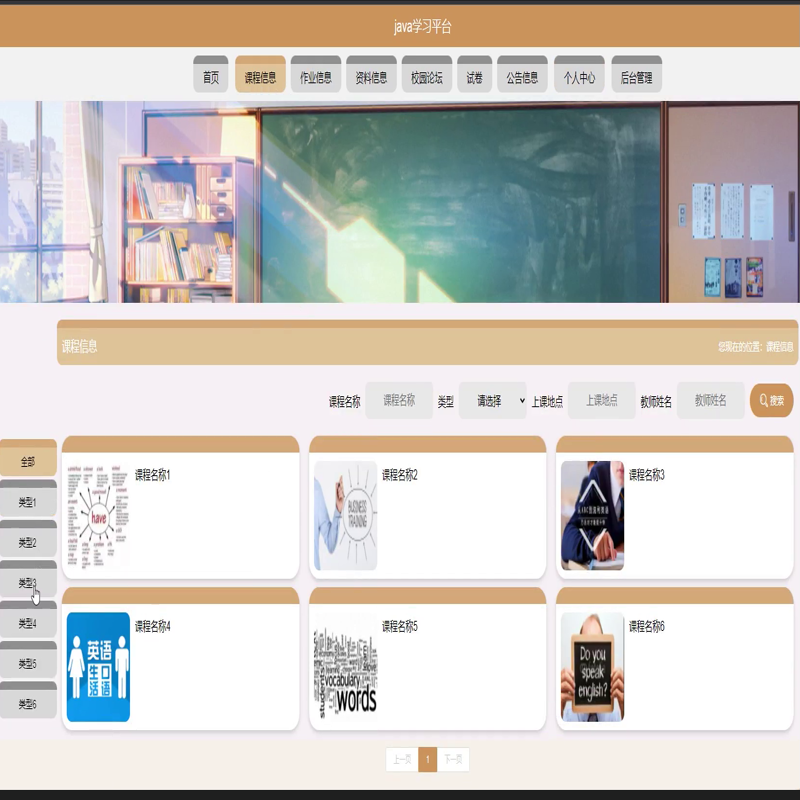This screenshot has height=800, width=800.
Task: Filter courses by 类型5
Action: 28,660
